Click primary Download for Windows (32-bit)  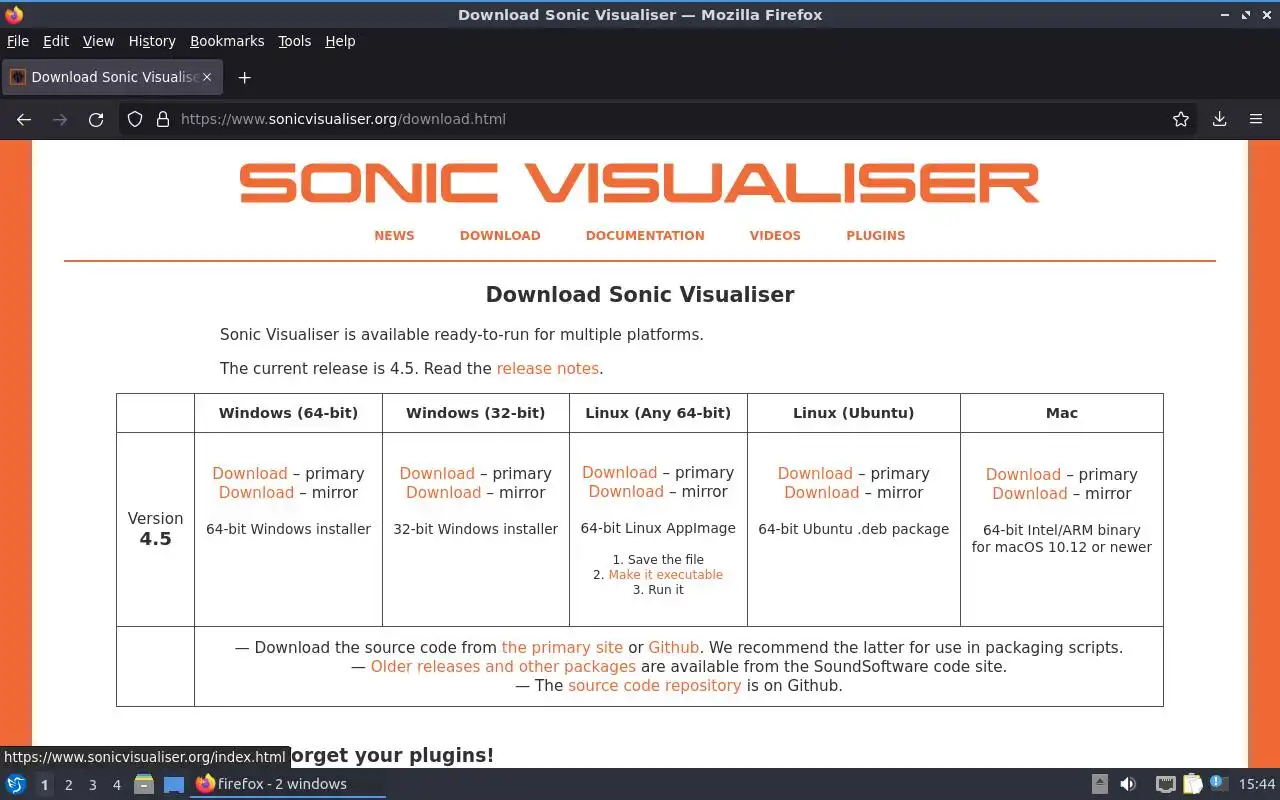tap(437, 474)
